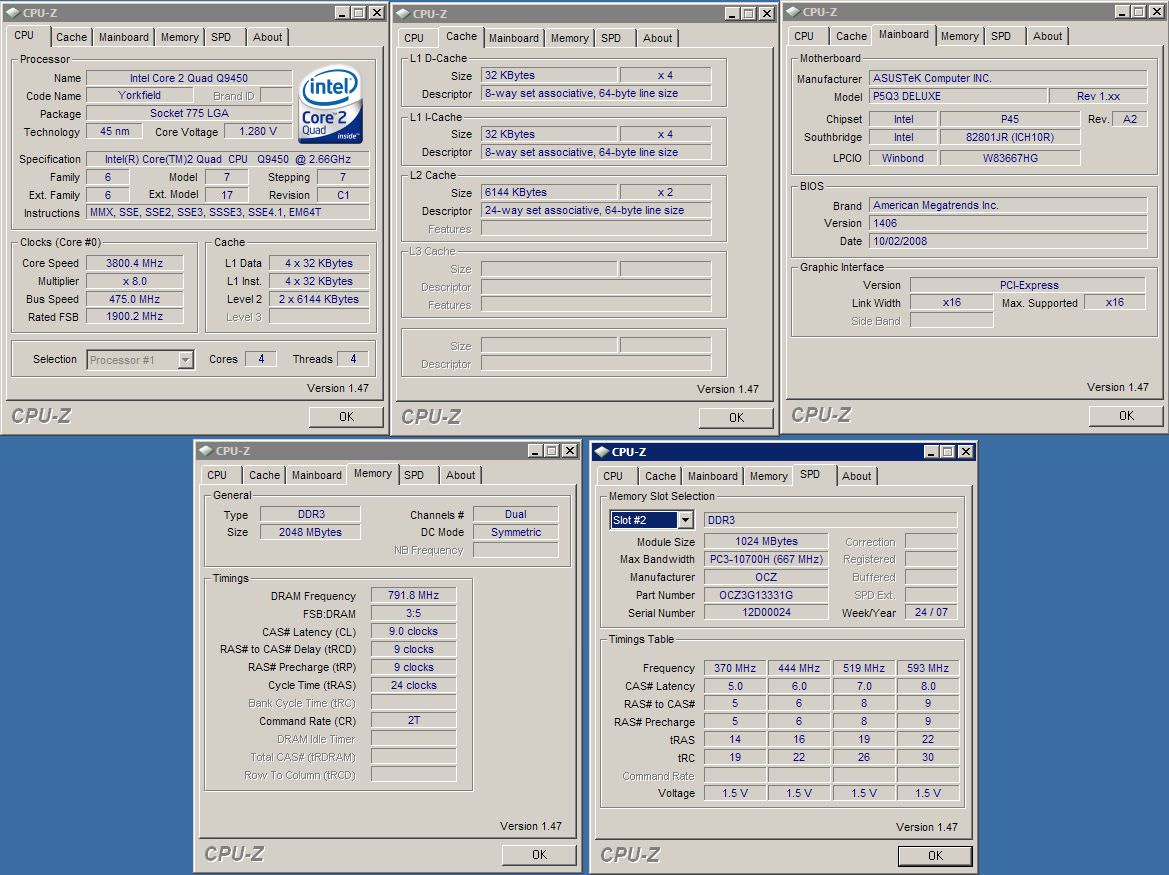Open the SPD tab in the CPU window
Image resolution: width=1169 pixels, height=875 pixels.
(x=221, y=37)
